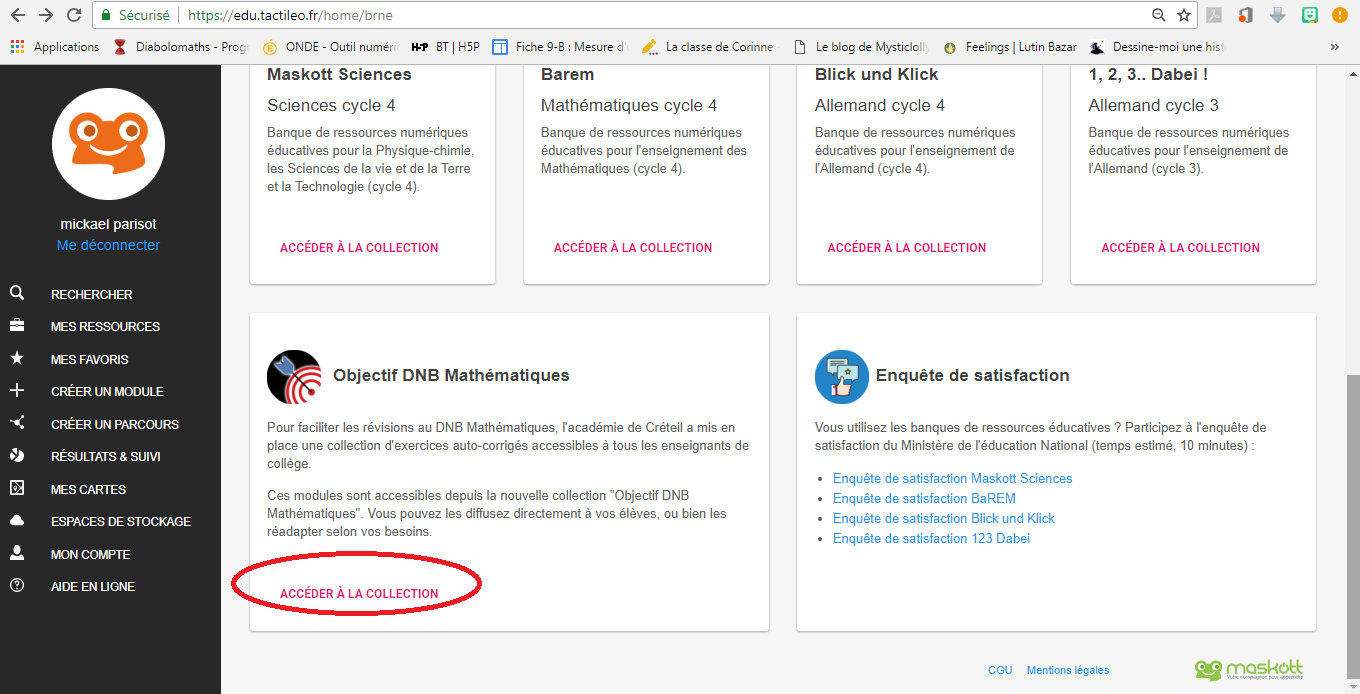Click the Objectif DNB Mathématiques heading
Image resolution: width=1360 pixels, height=694 pixels.
(x=451, y=376)
